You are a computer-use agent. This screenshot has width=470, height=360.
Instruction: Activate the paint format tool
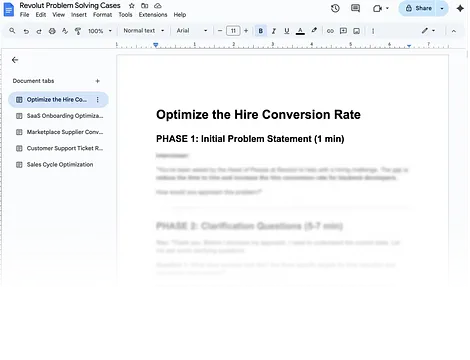pyautogui.click(x=78, y=31)
